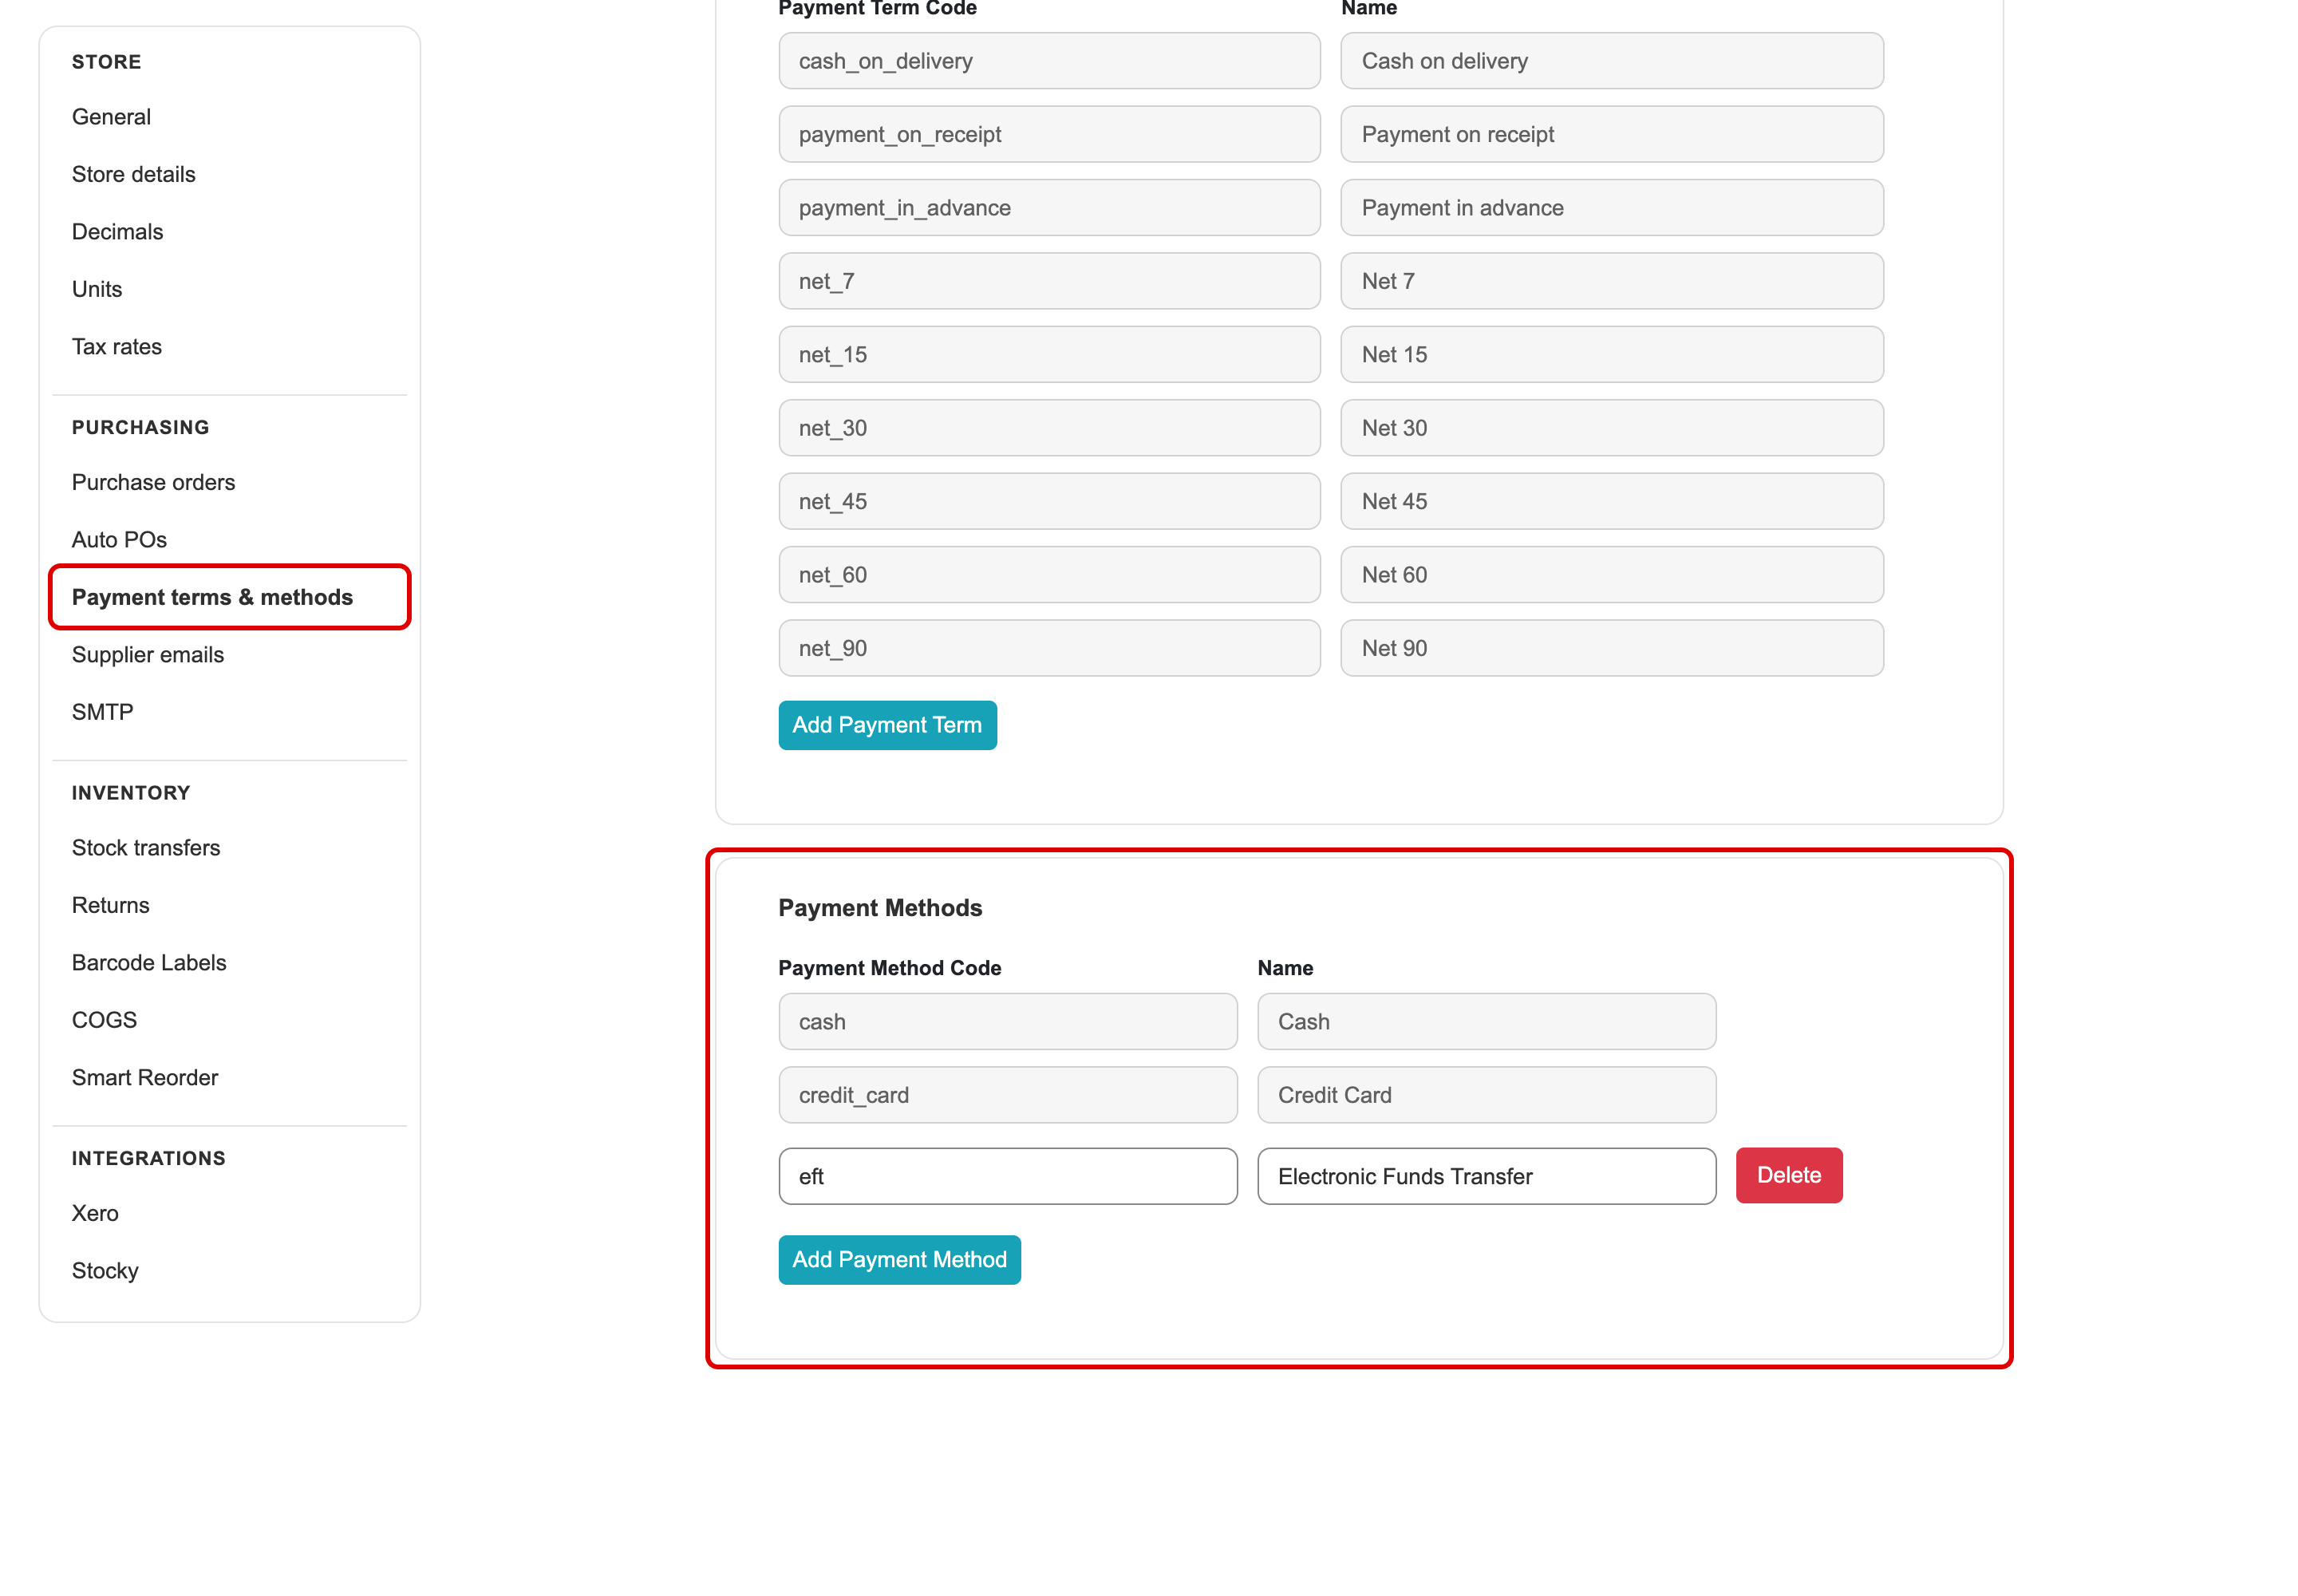Go to Store details settings
Viewport: 2298px width, 1596px height.
(x=133, y=174)
